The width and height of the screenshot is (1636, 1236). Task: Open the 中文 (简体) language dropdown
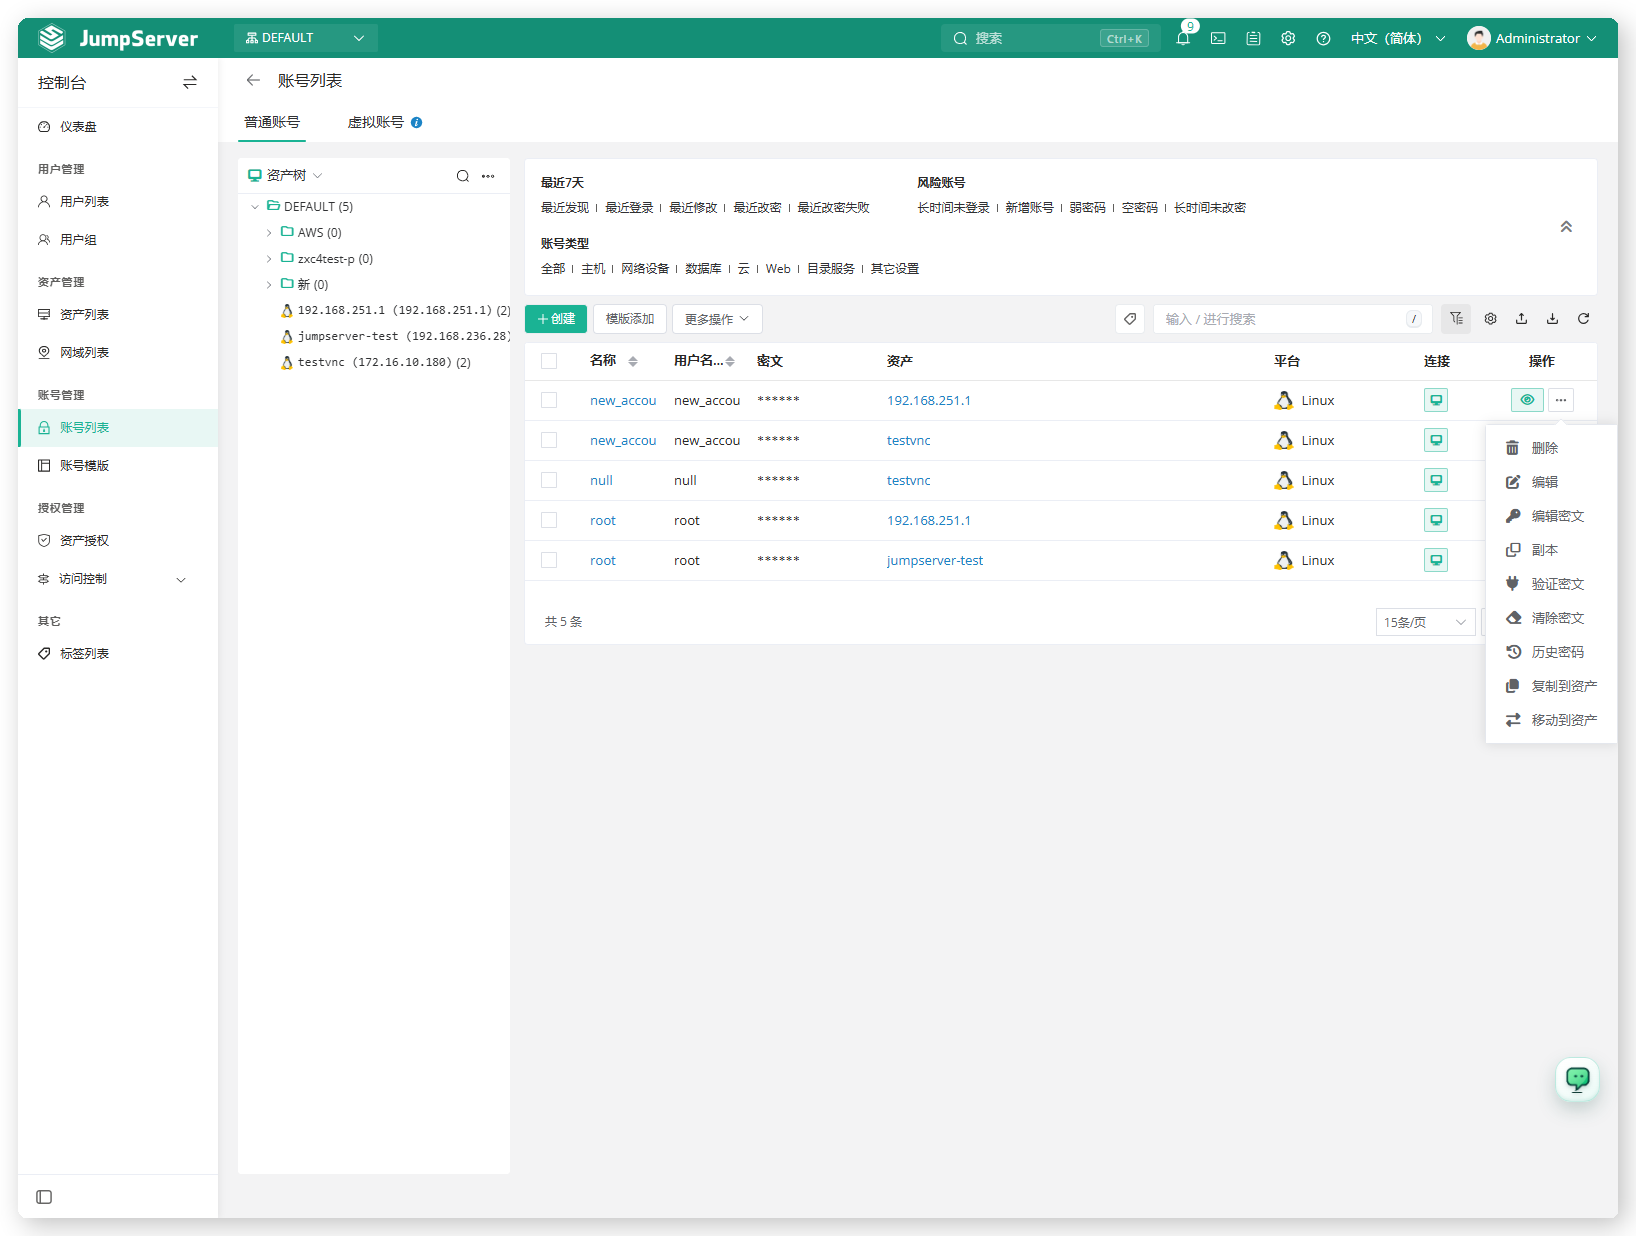[x=1398, y=38]
